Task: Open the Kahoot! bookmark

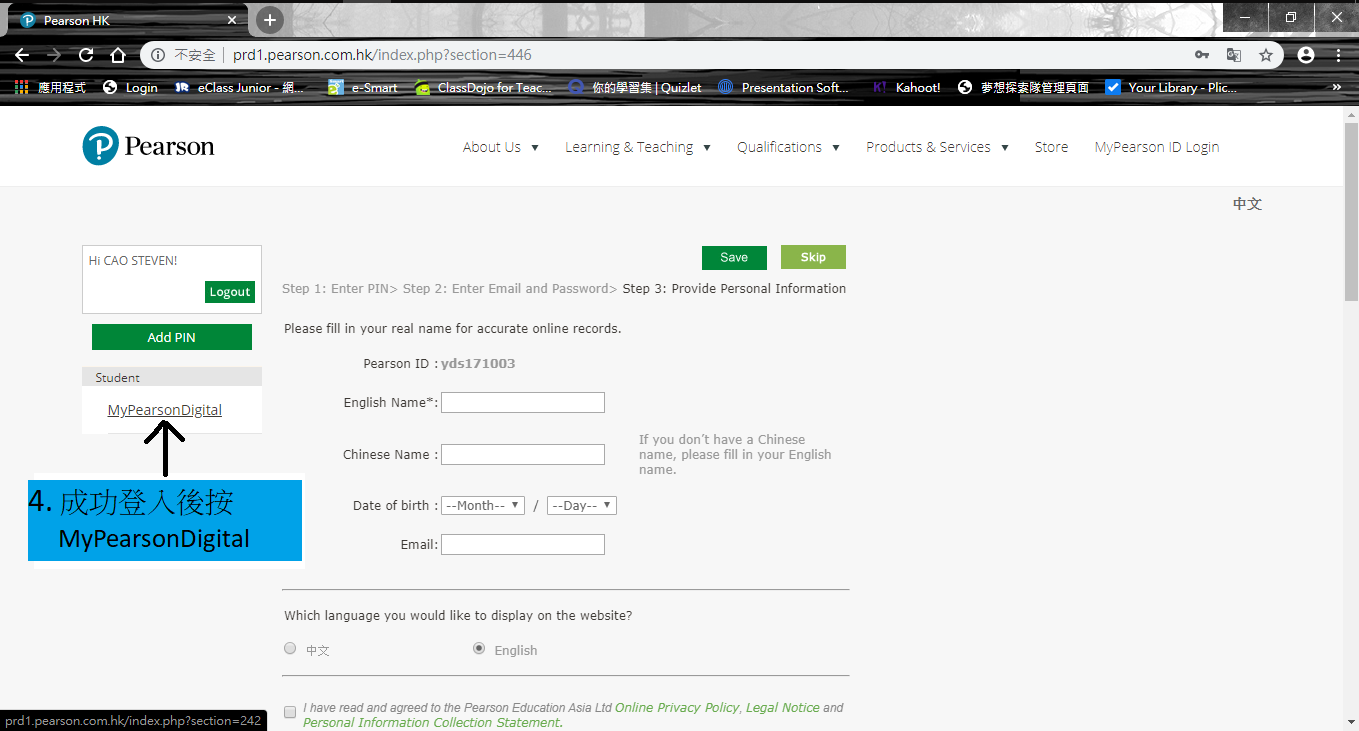Action: [907, 87]
